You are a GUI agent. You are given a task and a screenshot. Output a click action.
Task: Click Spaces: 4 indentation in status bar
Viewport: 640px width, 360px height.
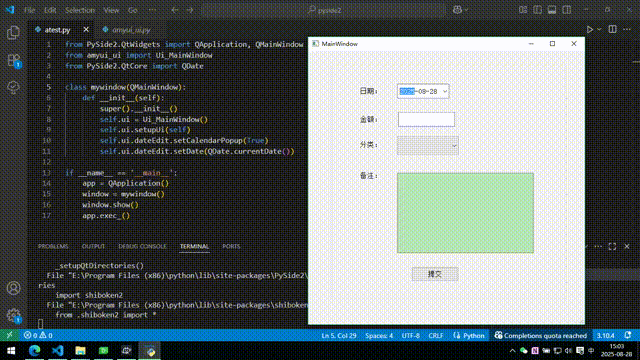pos(379,335)
